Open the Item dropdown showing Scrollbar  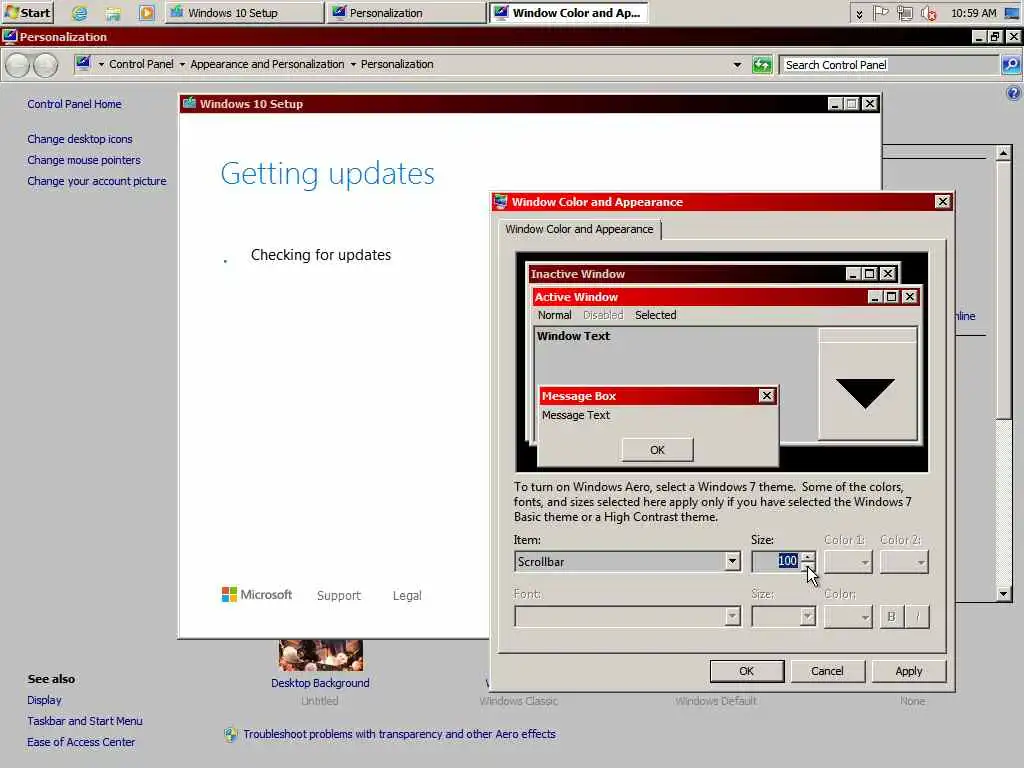[627, 562]
